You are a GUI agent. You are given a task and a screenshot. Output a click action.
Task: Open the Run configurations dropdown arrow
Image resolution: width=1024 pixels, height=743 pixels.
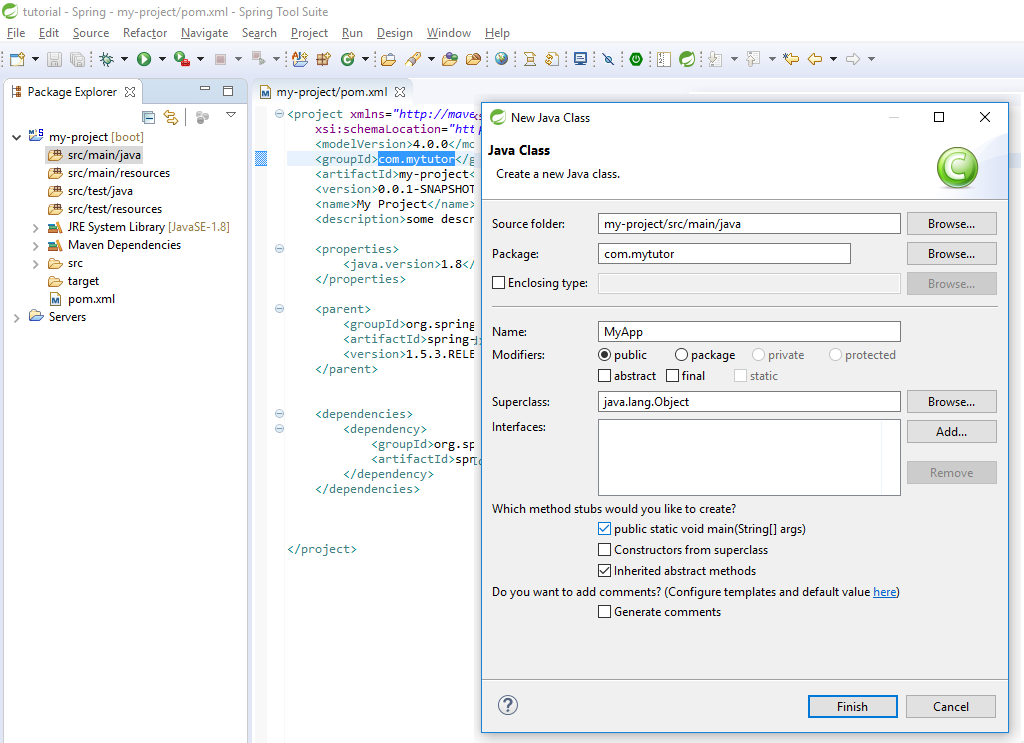tap(162, 59)
